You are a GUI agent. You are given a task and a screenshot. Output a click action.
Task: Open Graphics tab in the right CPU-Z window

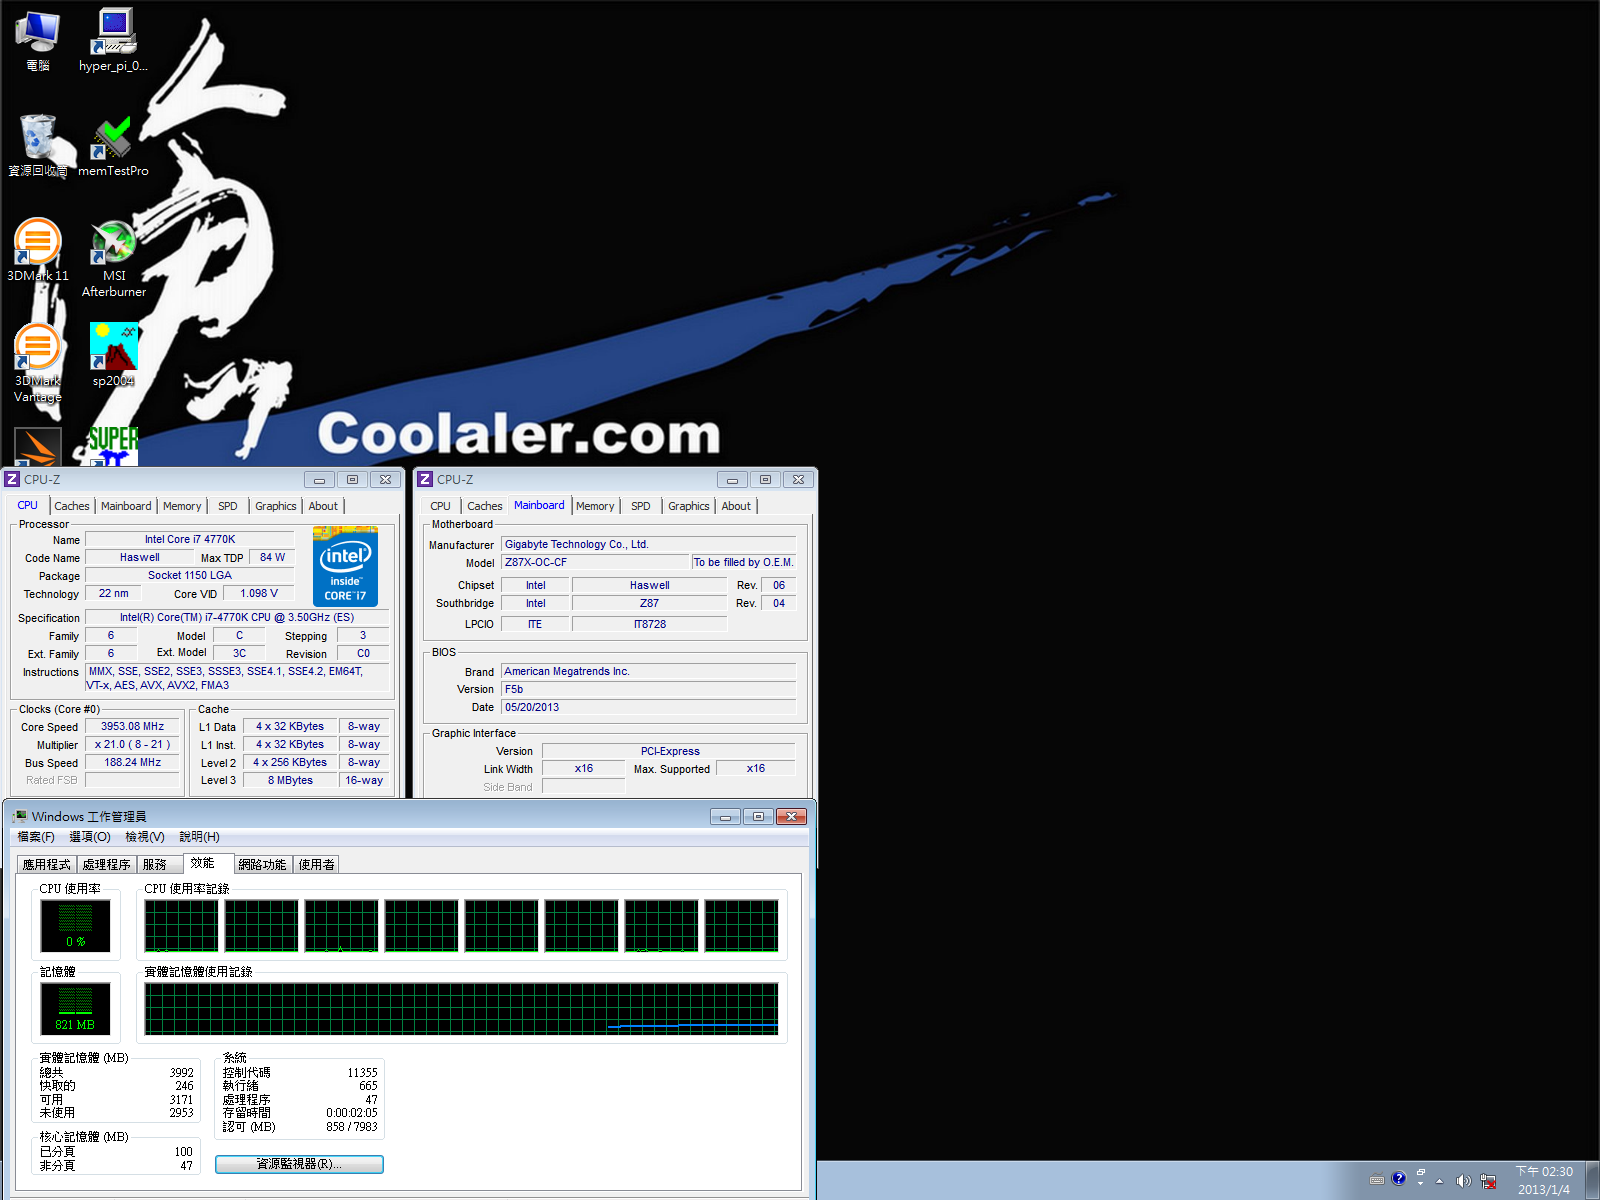coord(689,506)
